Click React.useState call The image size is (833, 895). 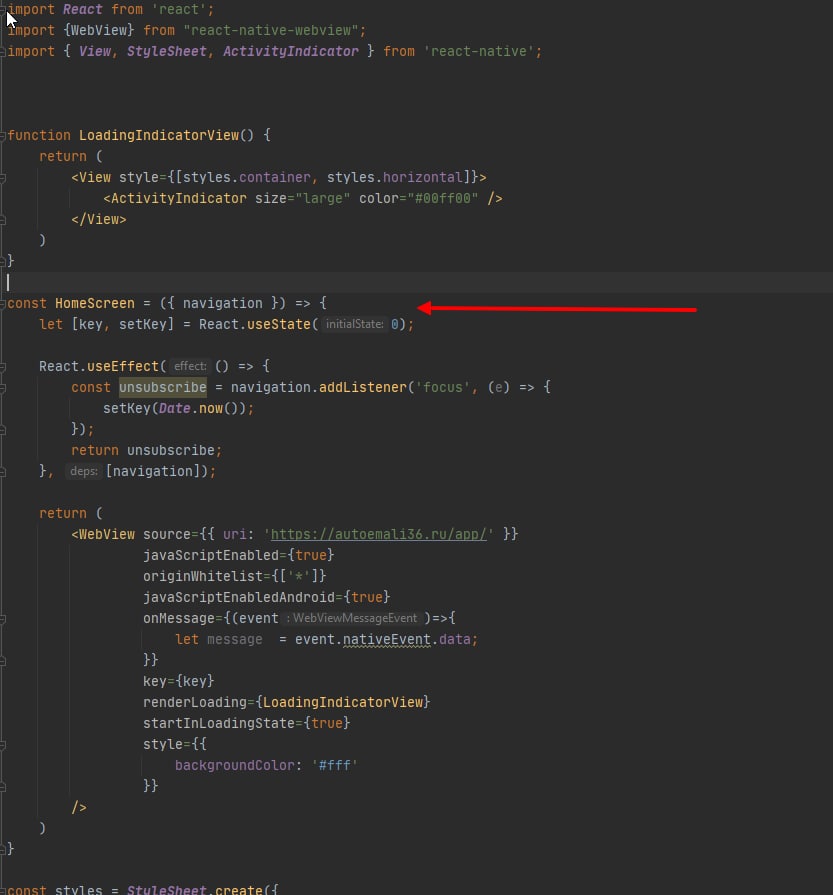pyautogui.click(x=255, y=324)
